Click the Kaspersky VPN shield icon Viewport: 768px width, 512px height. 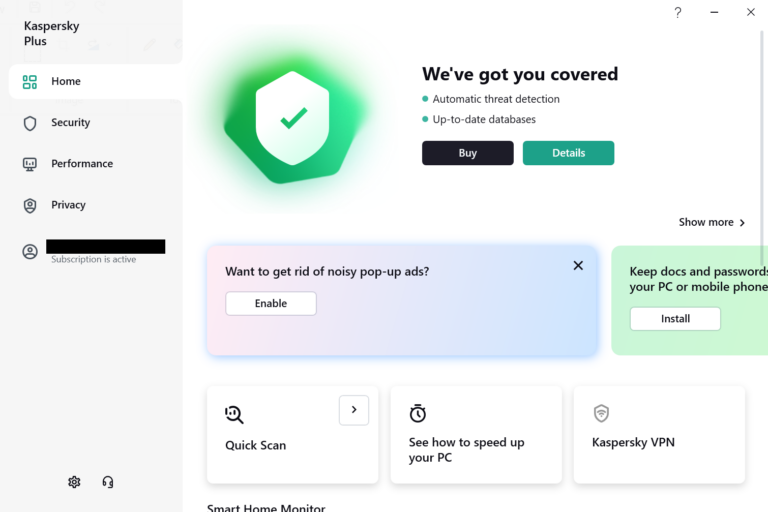601,413
